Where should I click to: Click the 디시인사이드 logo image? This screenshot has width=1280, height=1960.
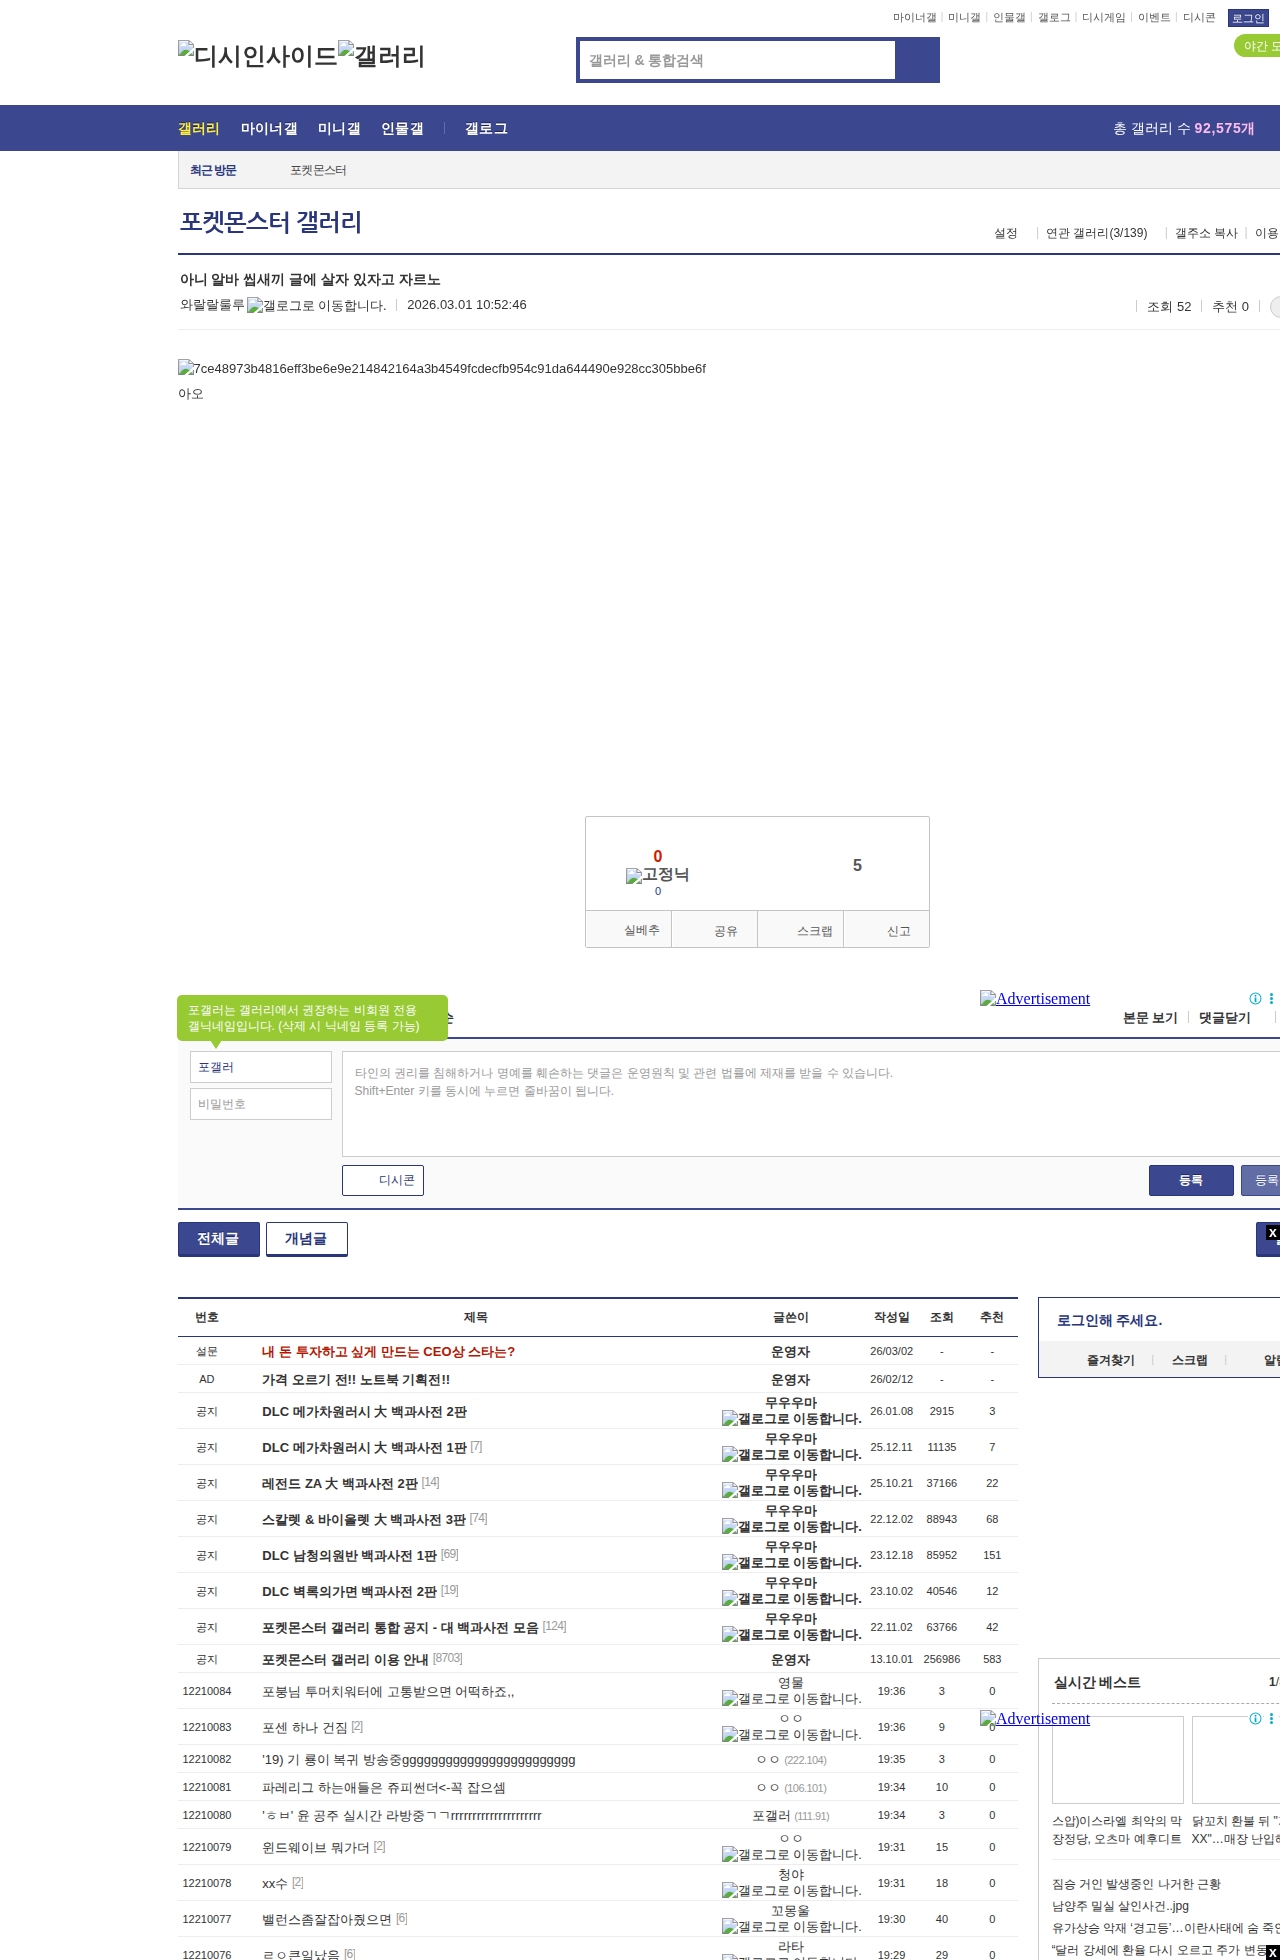coord(258,56)
